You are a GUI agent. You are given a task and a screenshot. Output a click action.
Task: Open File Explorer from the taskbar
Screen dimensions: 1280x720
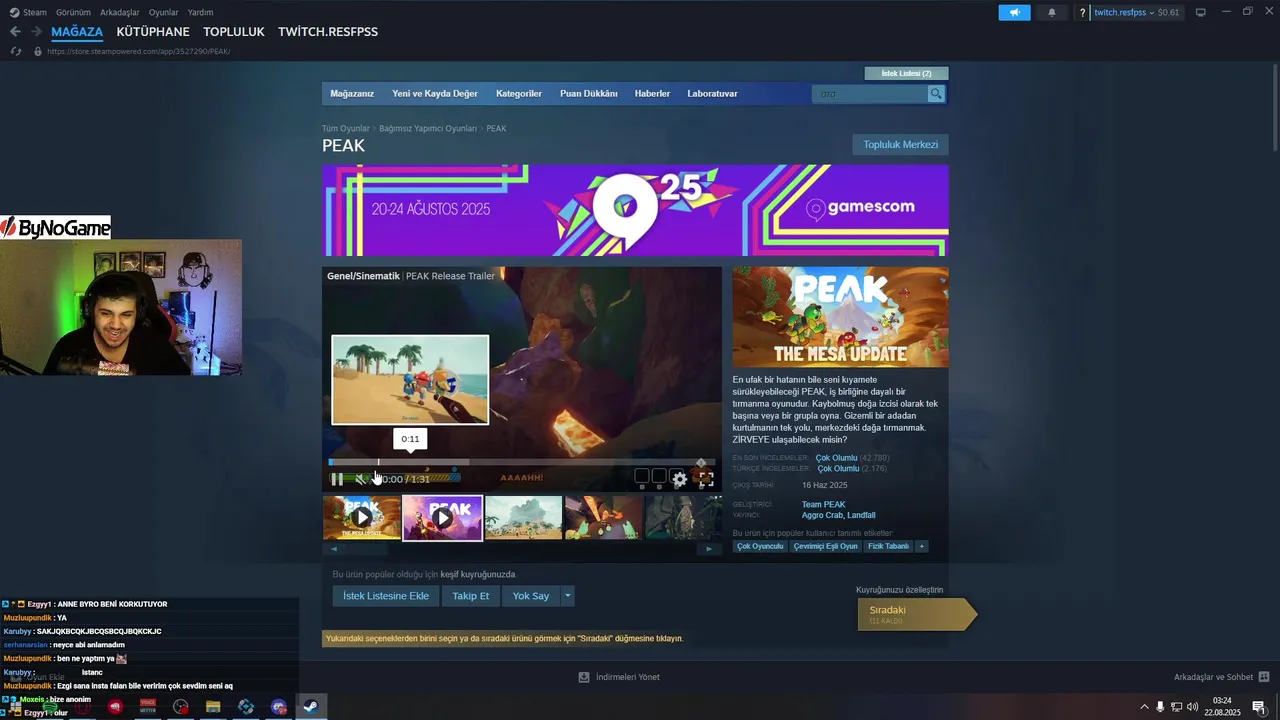coord(213,707)
